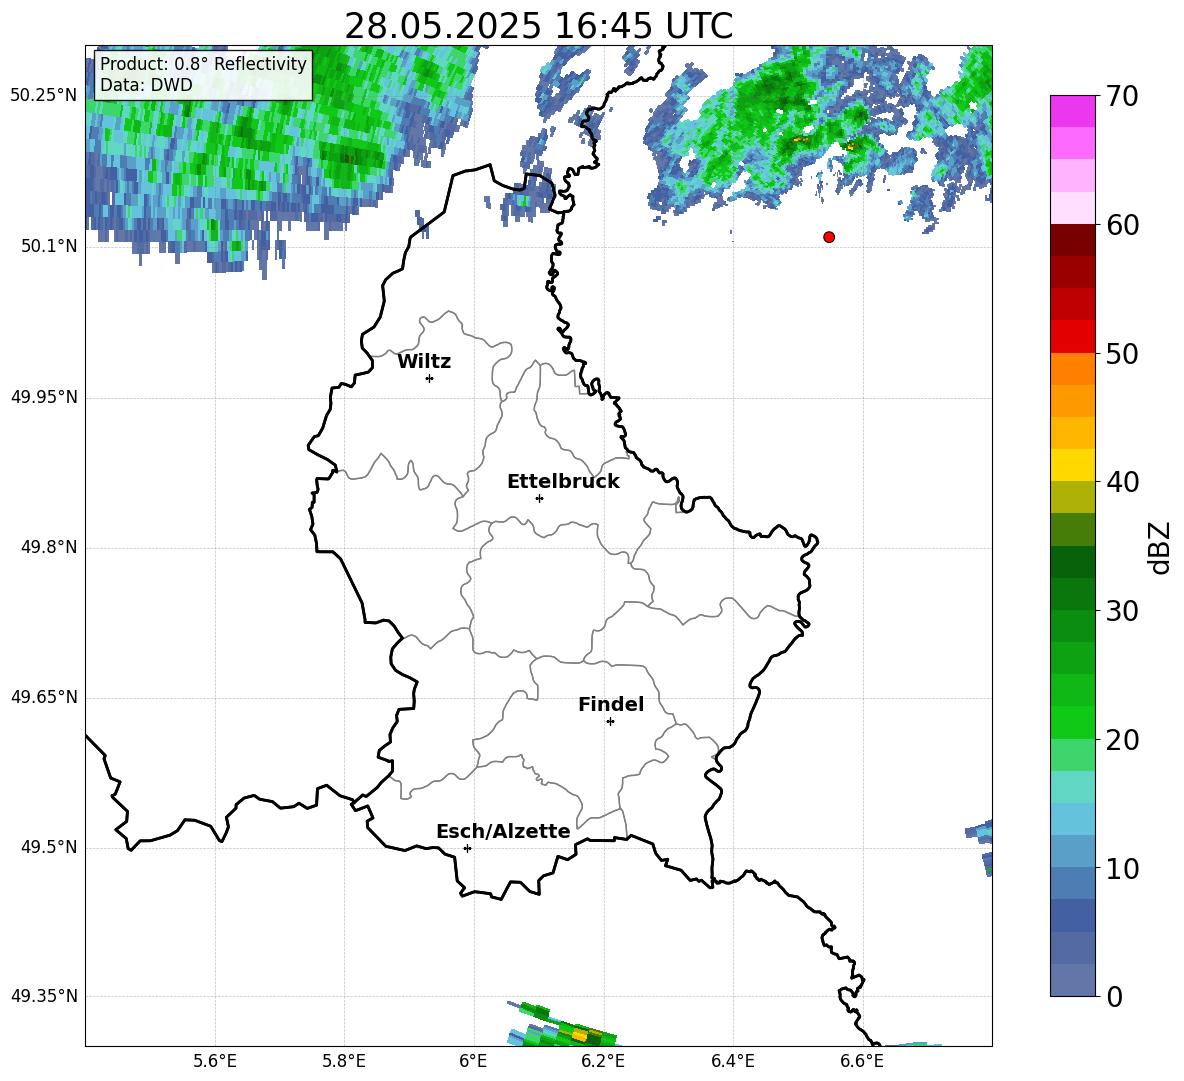Click the 6.2°E longitude label
Image resolution: width=1184 pixels, height=1081 pixels.
point(603,1062)
